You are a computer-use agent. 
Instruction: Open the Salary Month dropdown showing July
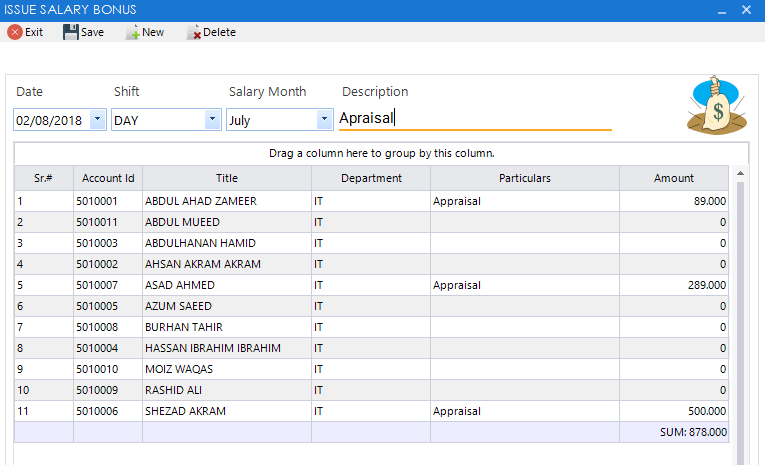tap(324, 119)
